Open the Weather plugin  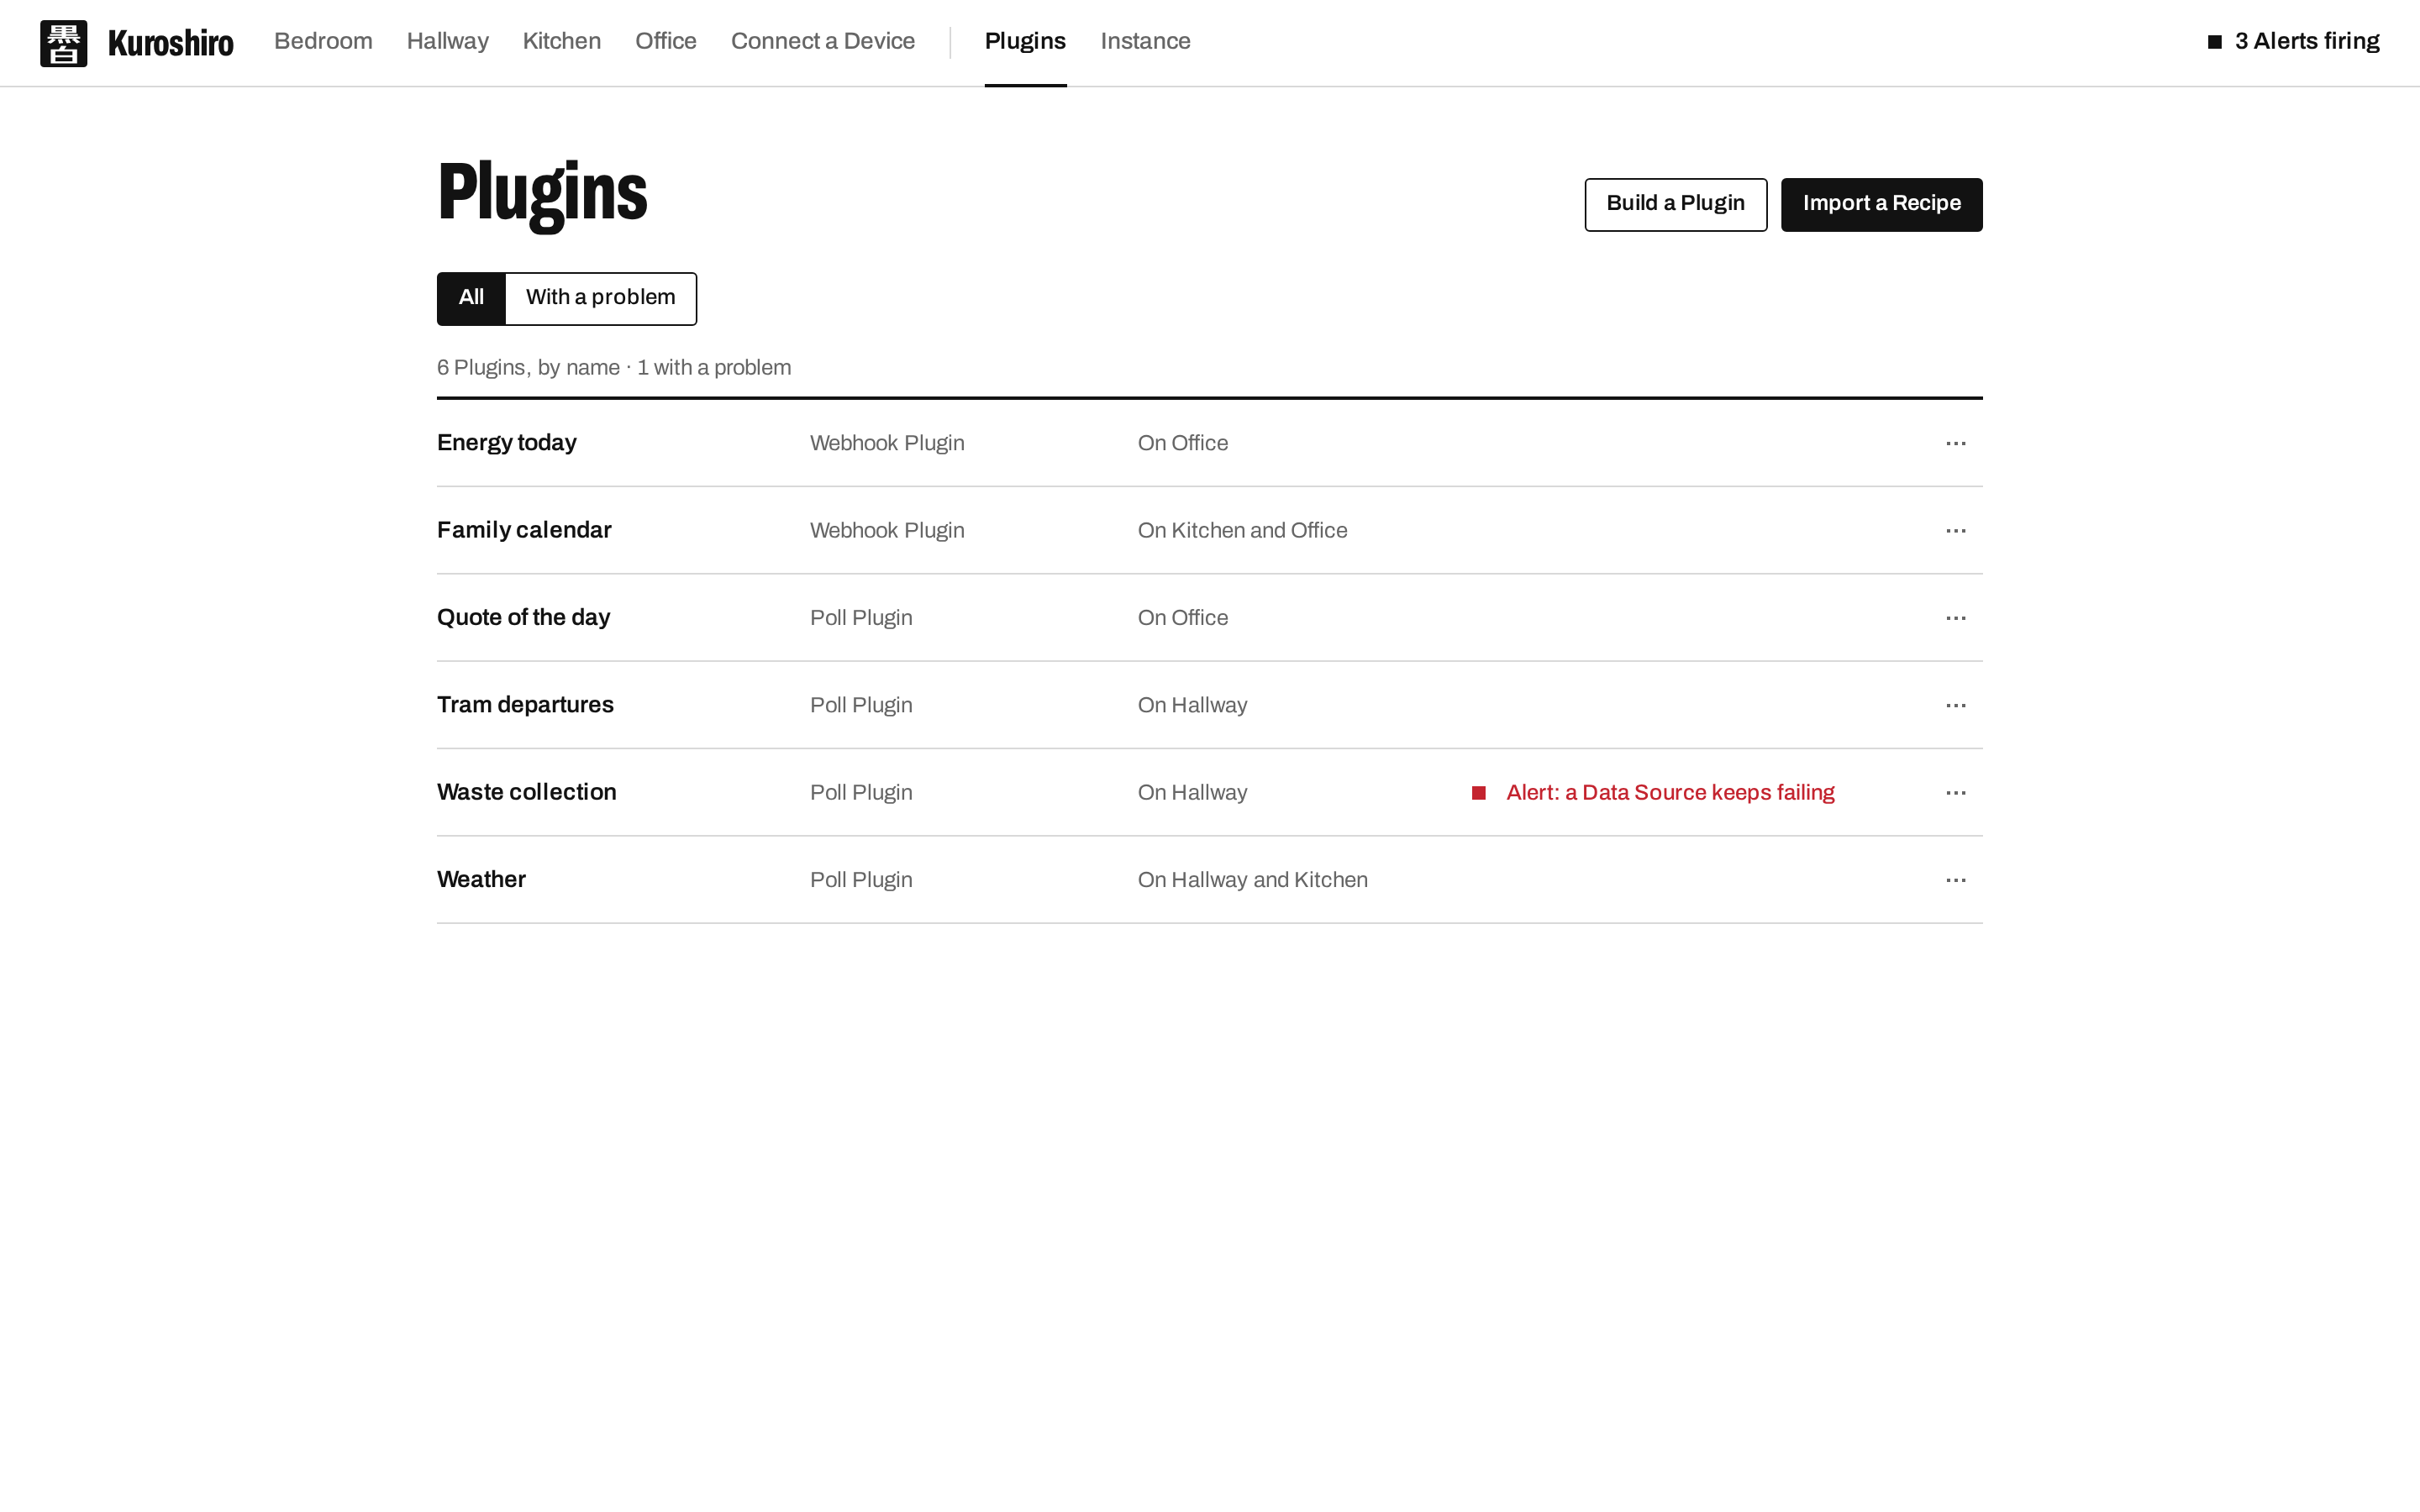click(x=481, y=880)
